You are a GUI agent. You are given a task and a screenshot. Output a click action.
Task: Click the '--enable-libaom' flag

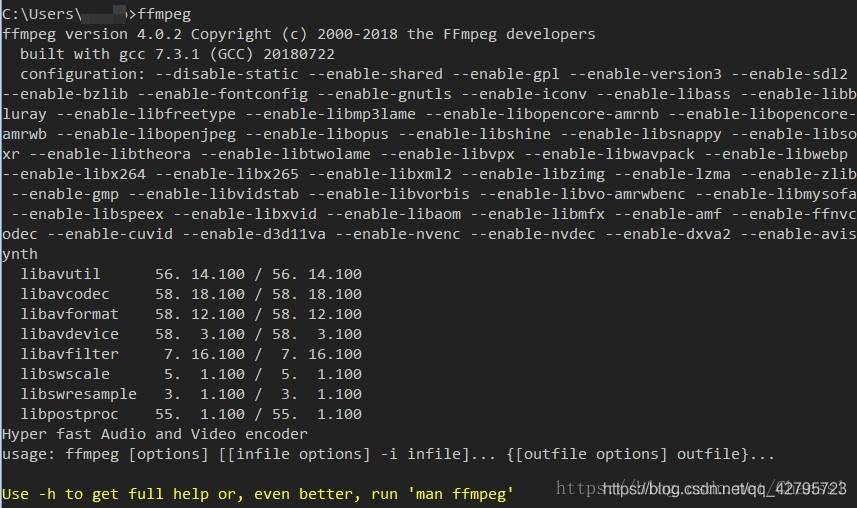click(394, 214)
